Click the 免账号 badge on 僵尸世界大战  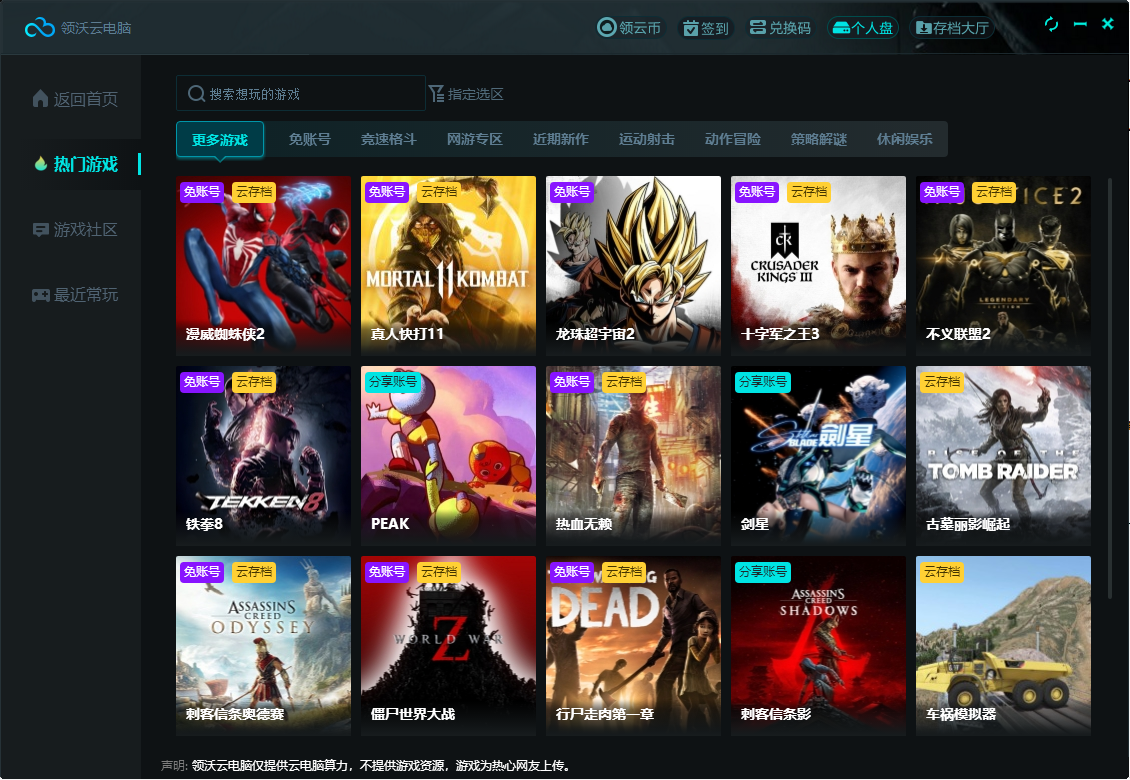(386, 572)
